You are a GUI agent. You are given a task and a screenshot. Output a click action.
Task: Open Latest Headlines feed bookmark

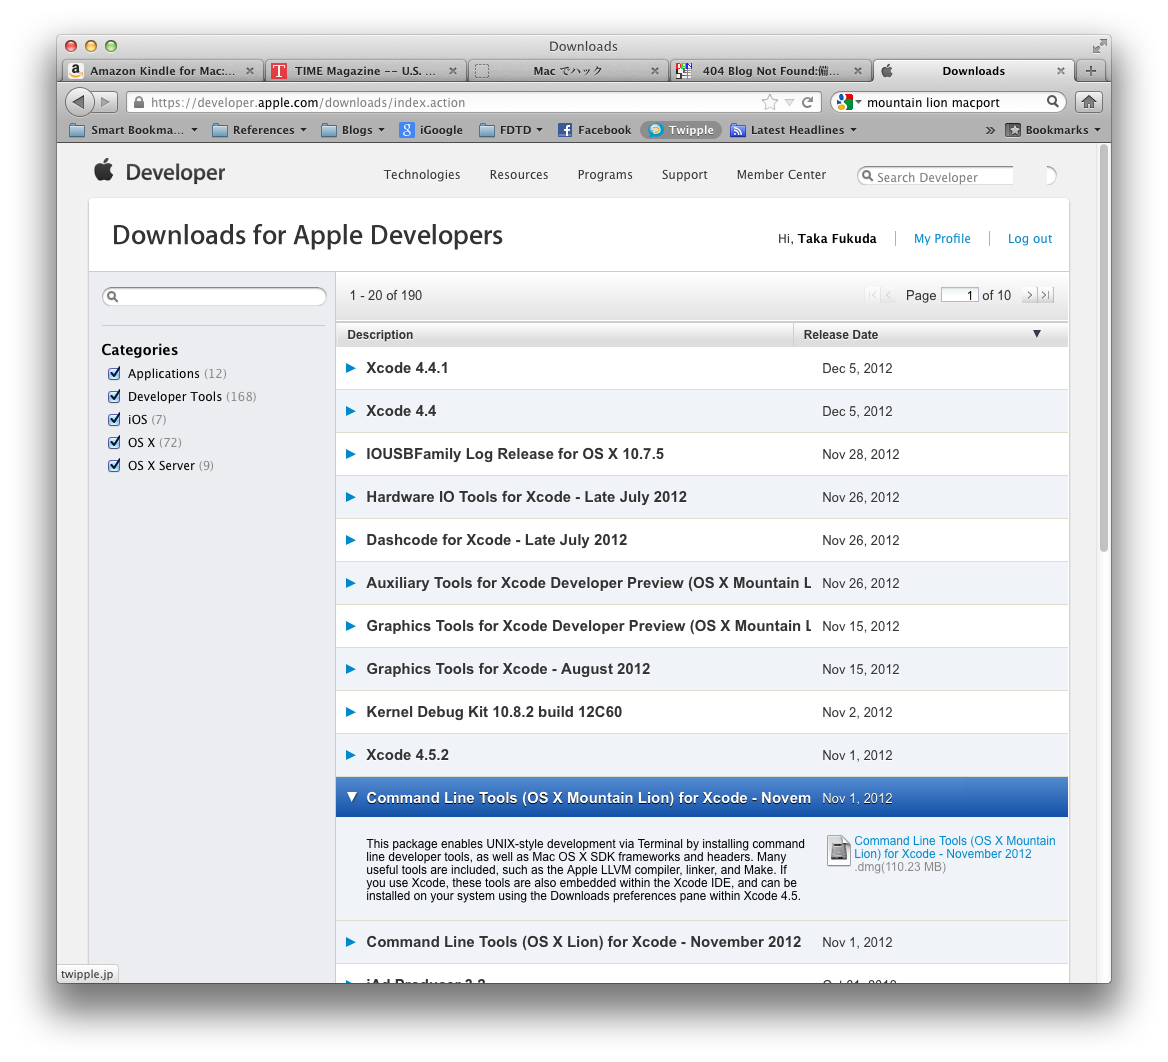point(794,130)
